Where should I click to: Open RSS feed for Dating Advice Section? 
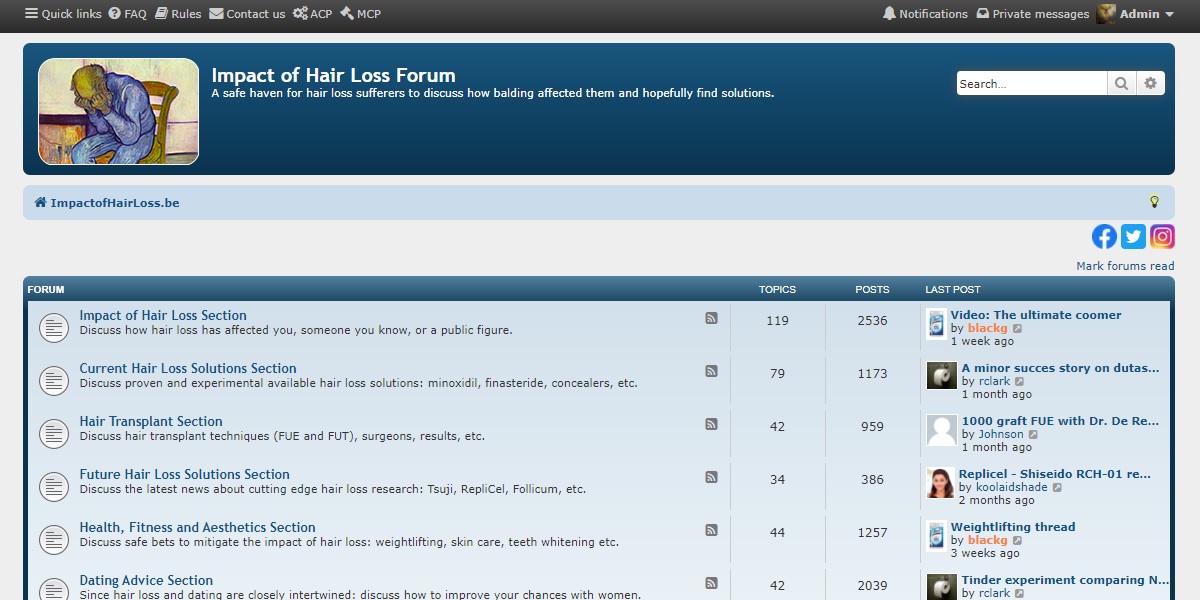[x=712, y=583]
